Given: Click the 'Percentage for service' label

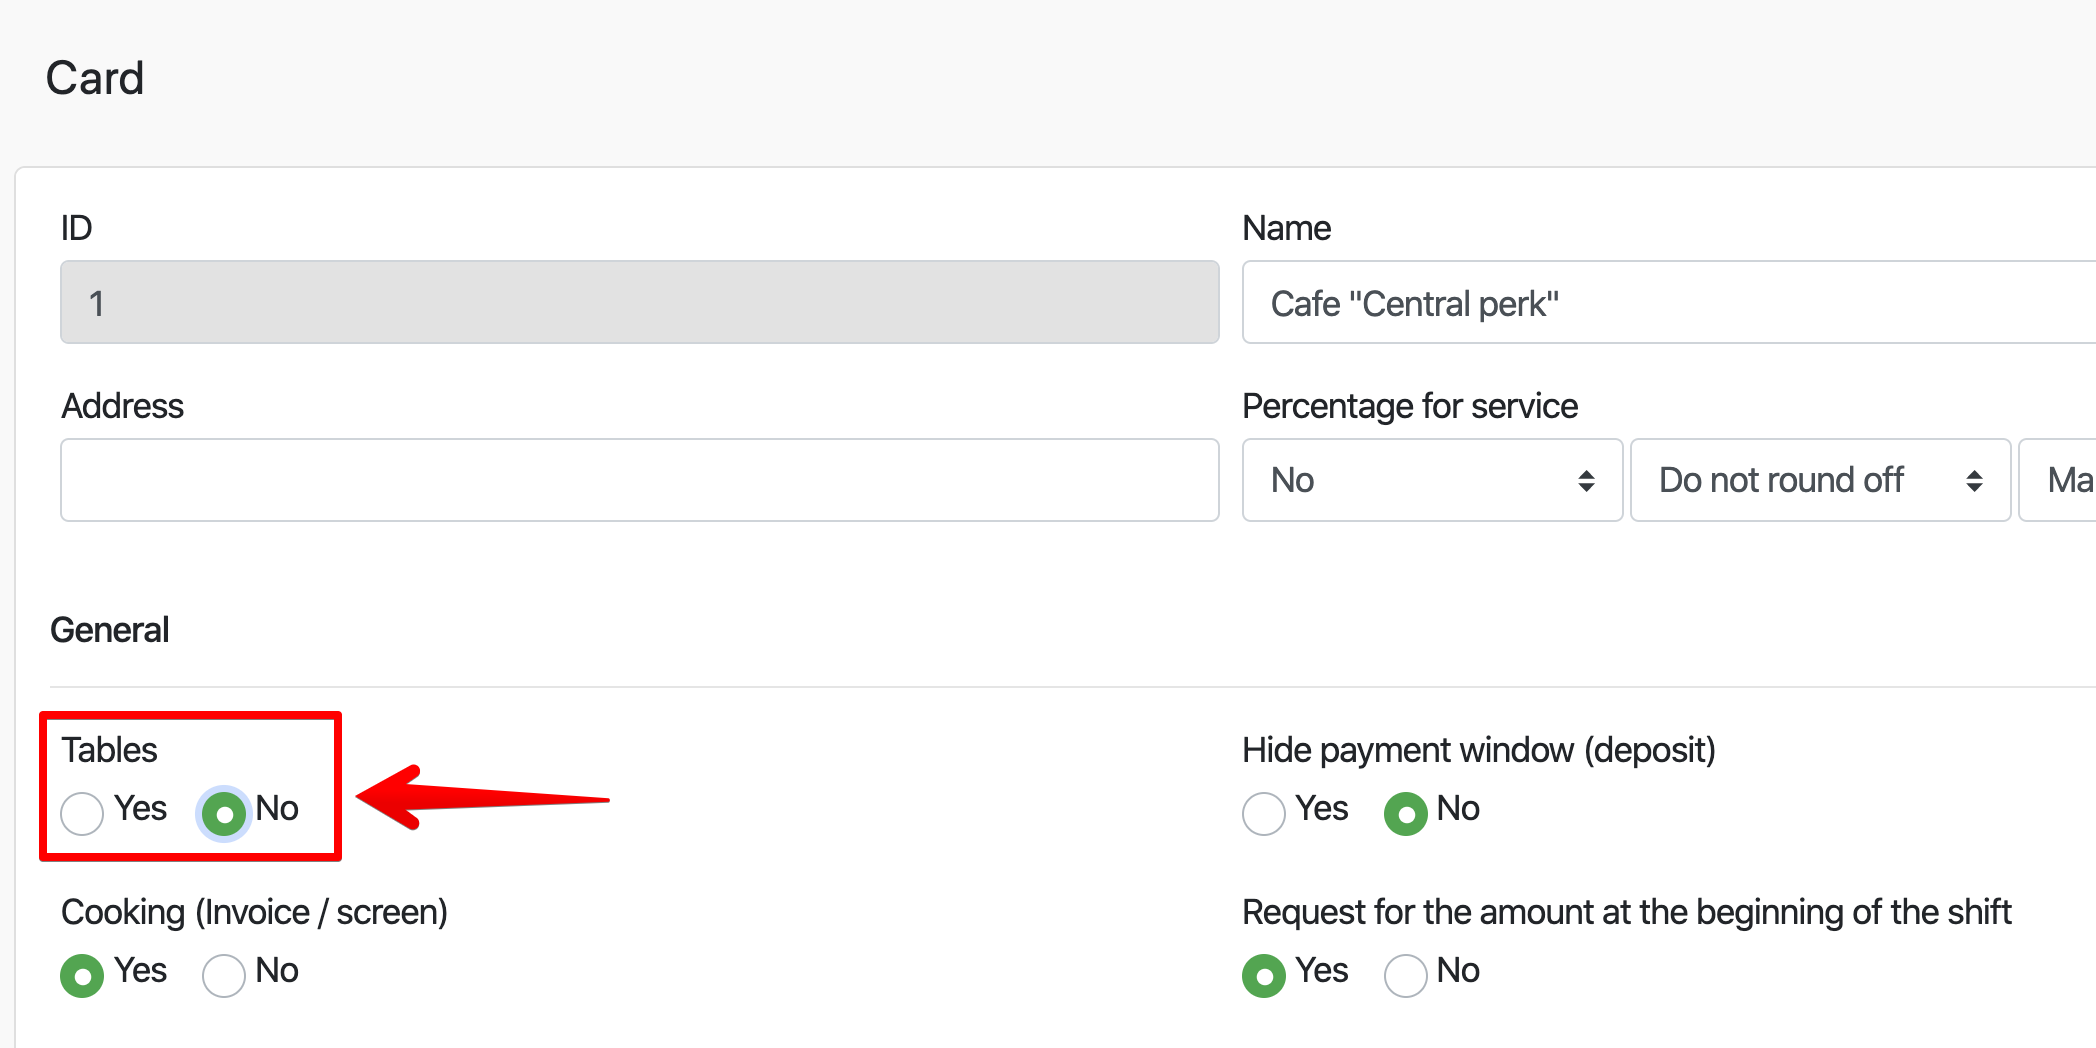Looking at the screenshot, I should [x=1409, y=406].
